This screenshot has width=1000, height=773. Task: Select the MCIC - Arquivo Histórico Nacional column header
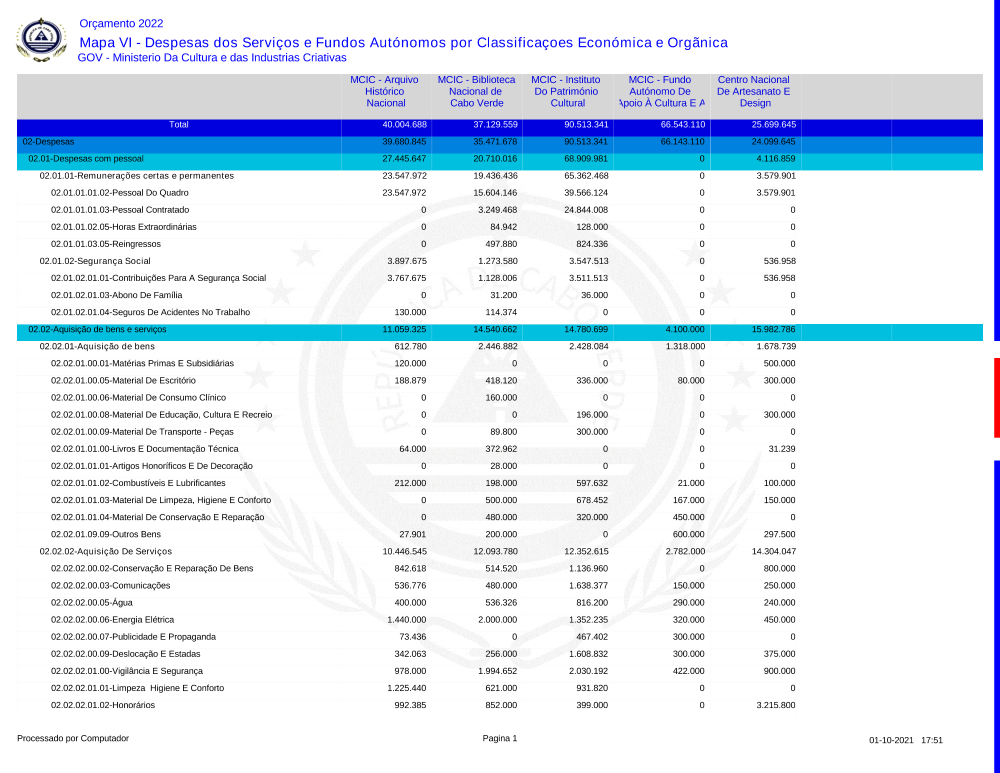(x=385, y=91)
